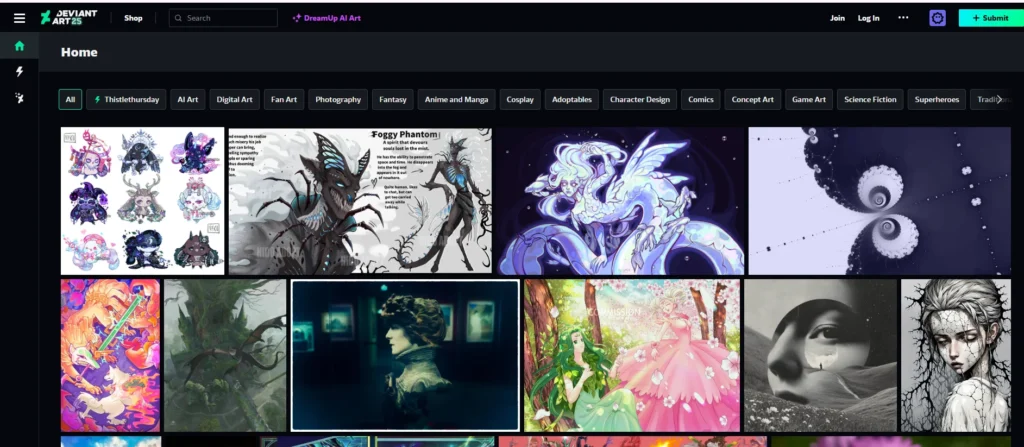Image resolution: width=1024 pixels, height=447 pixels.
Task: Select the Digital Art category
Action: click(x=234, y=99)
